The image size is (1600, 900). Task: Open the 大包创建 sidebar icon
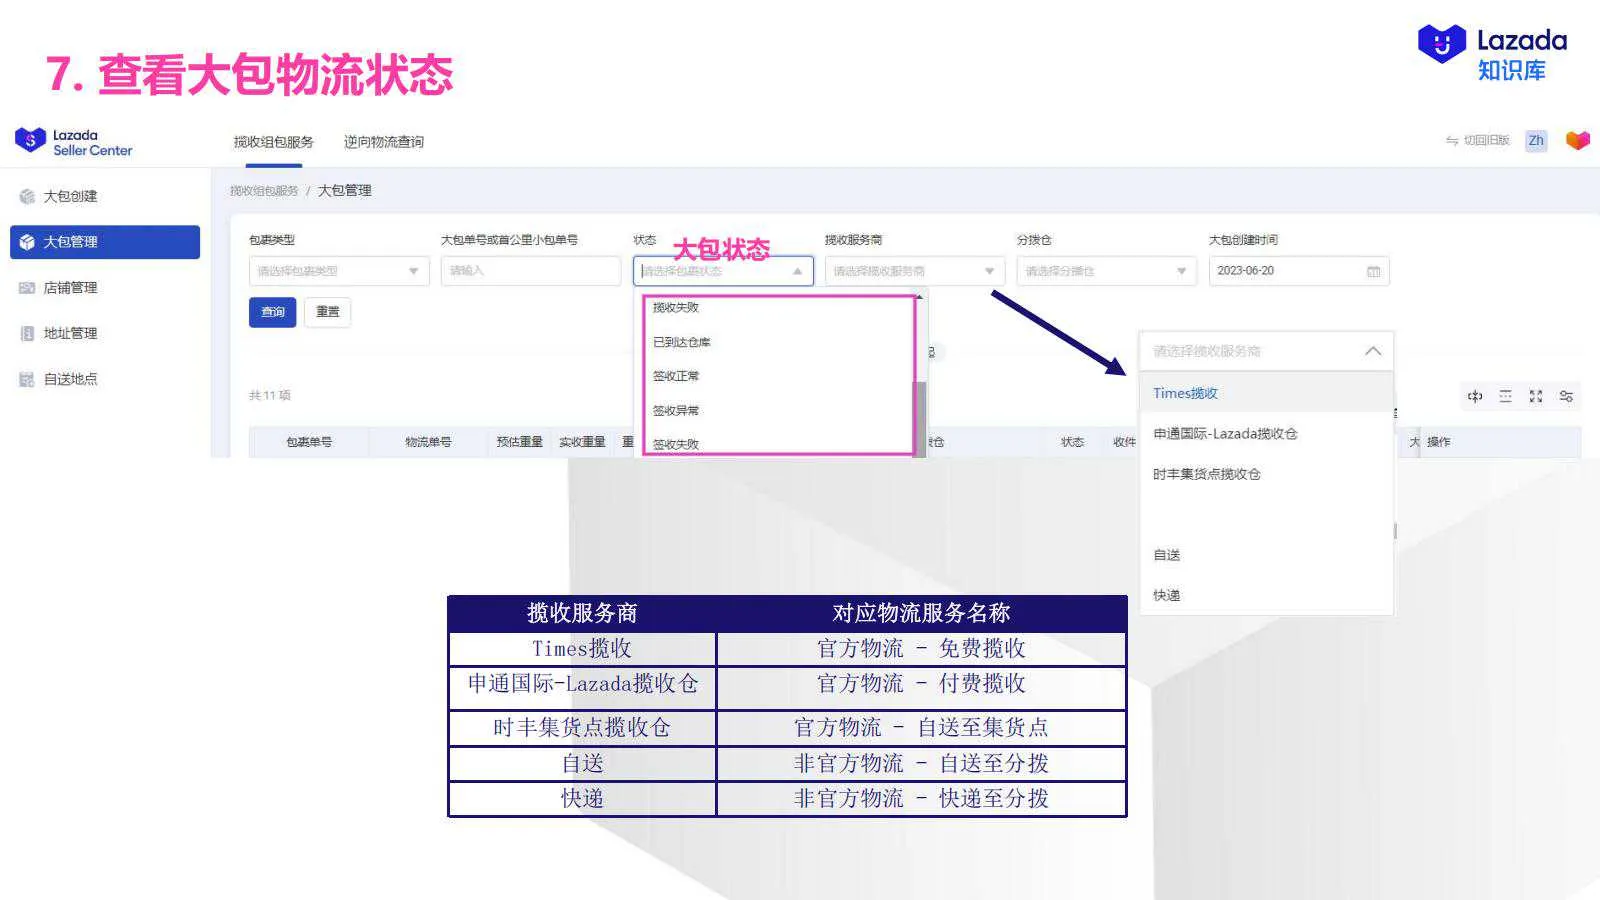click(x=27, y=196)
